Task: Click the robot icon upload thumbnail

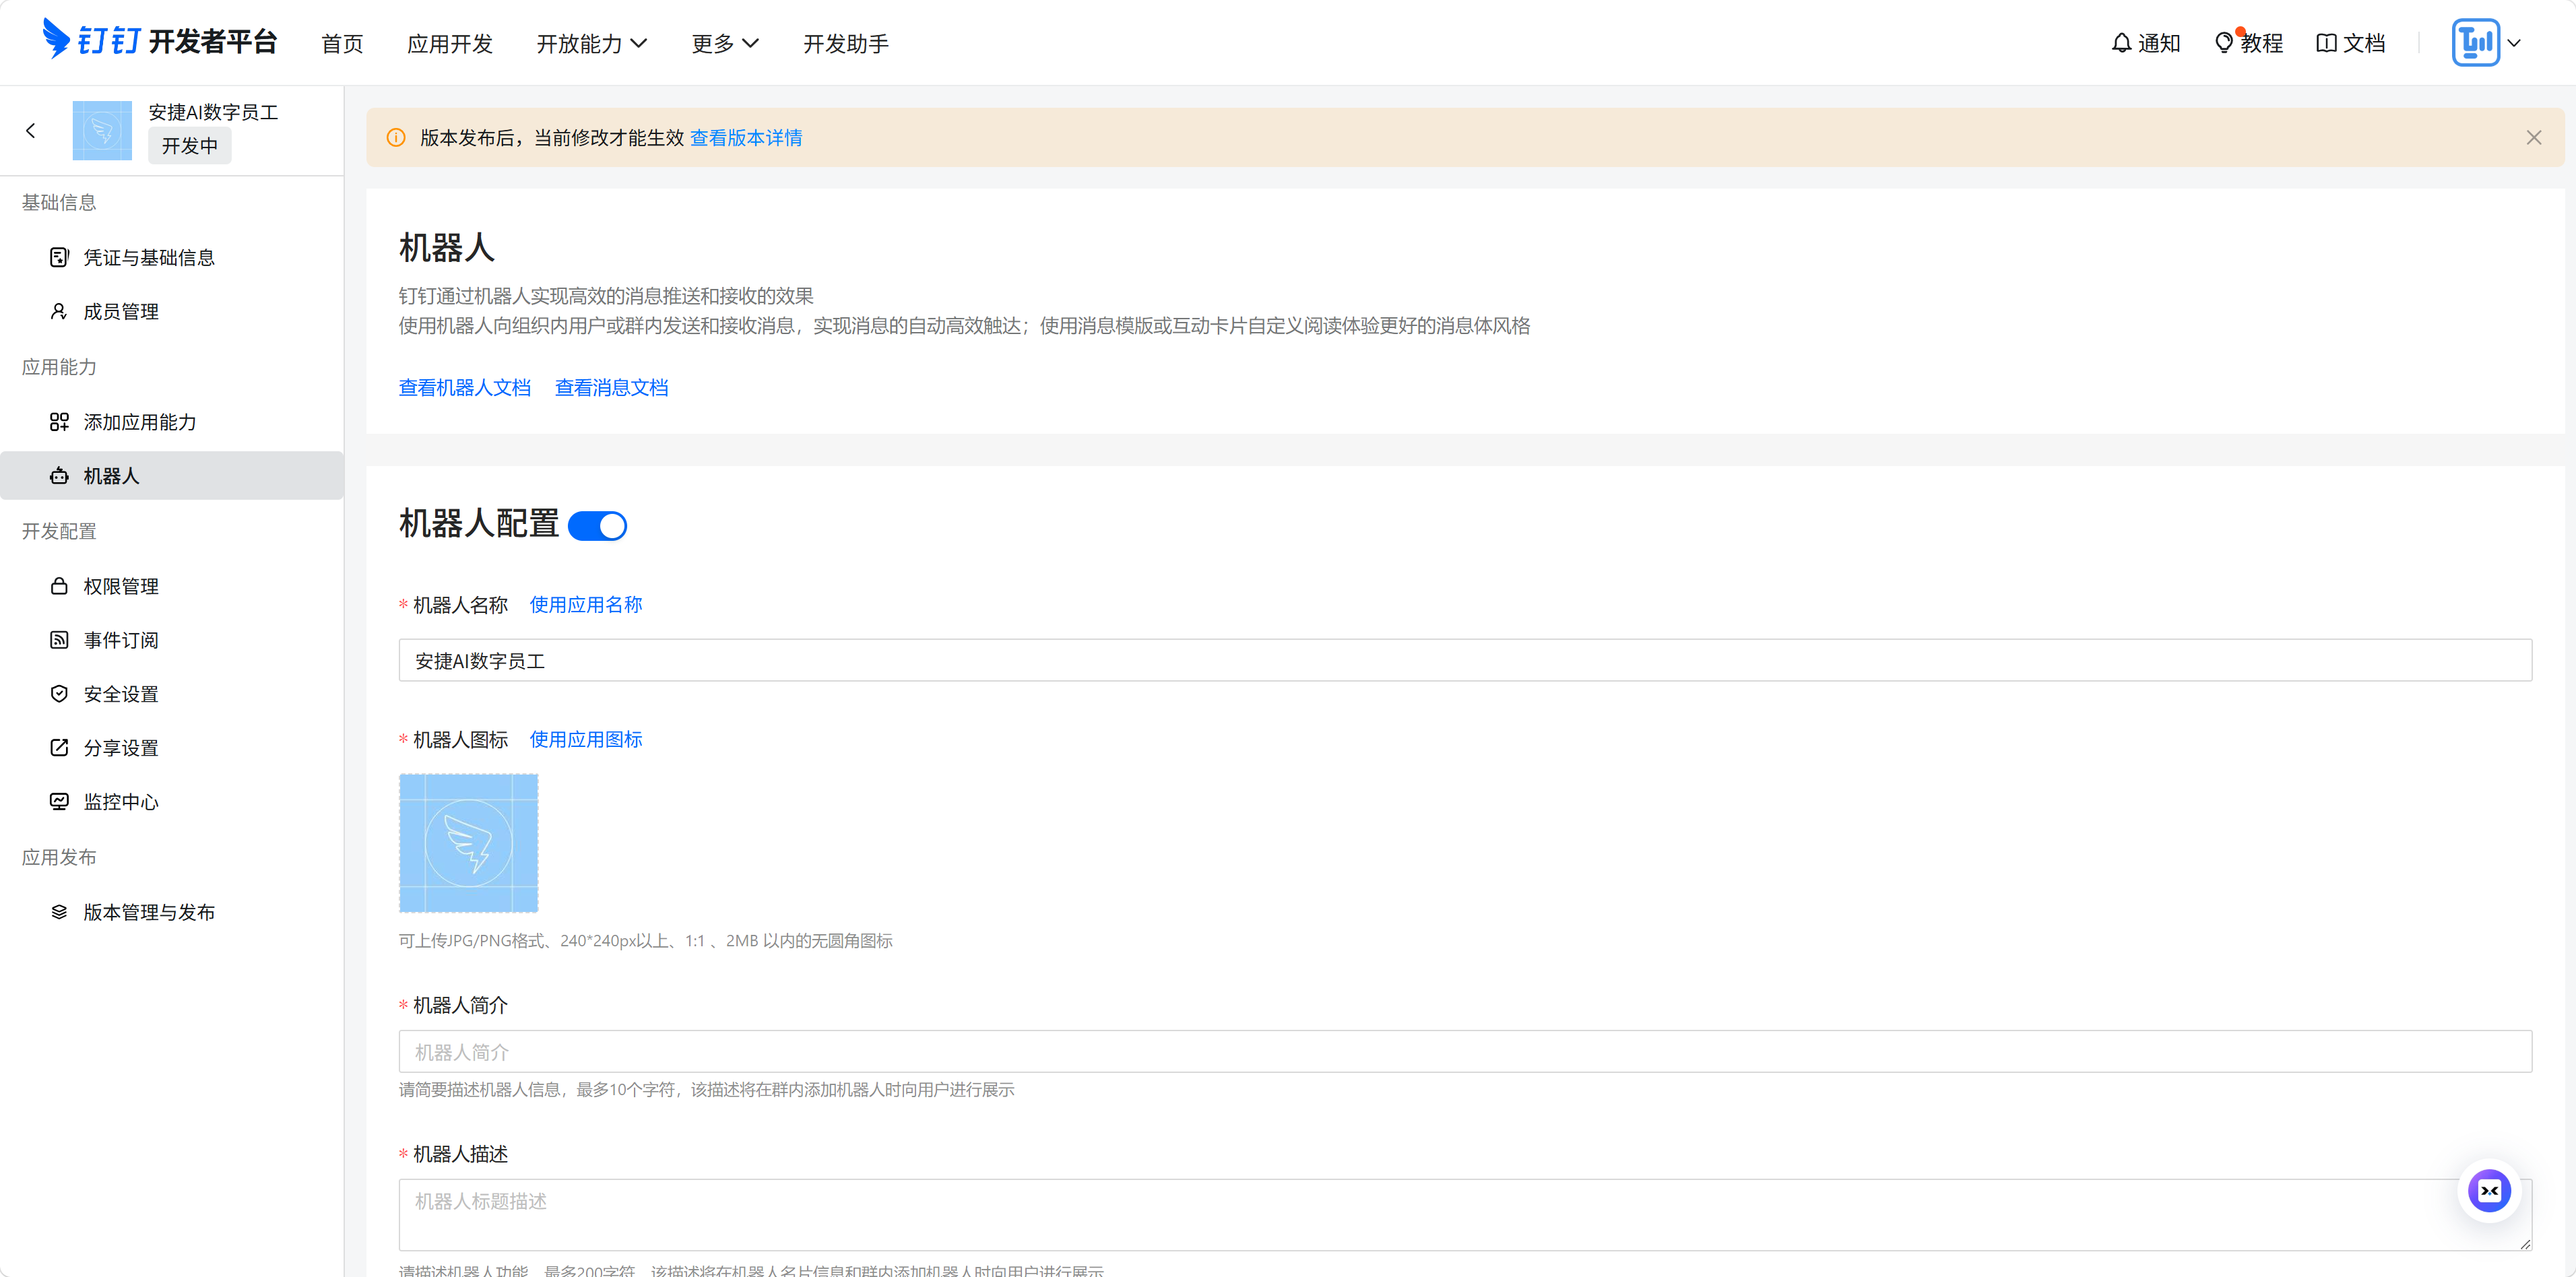Action: [469, 843]
